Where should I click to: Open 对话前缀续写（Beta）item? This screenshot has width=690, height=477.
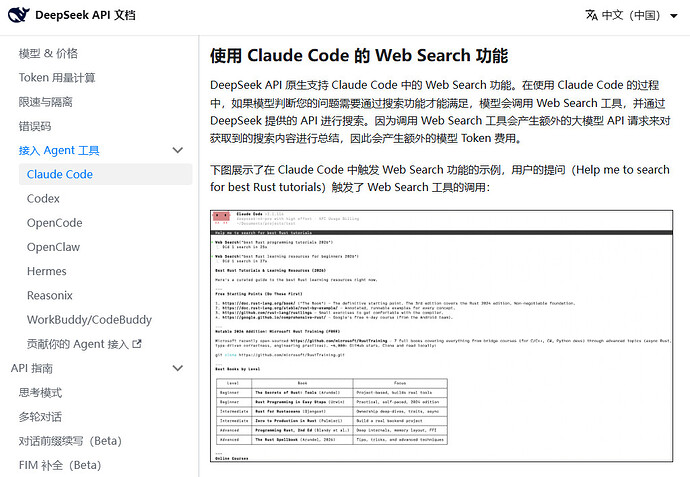[x=70, y=441]
